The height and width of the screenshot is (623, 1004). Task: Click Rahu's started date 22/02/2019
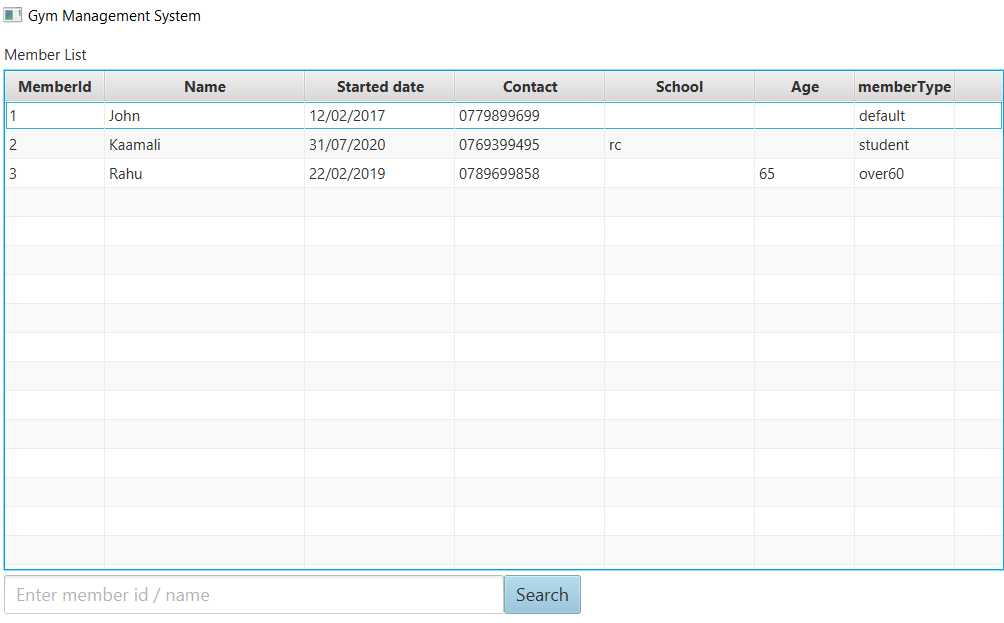(347, 174)
